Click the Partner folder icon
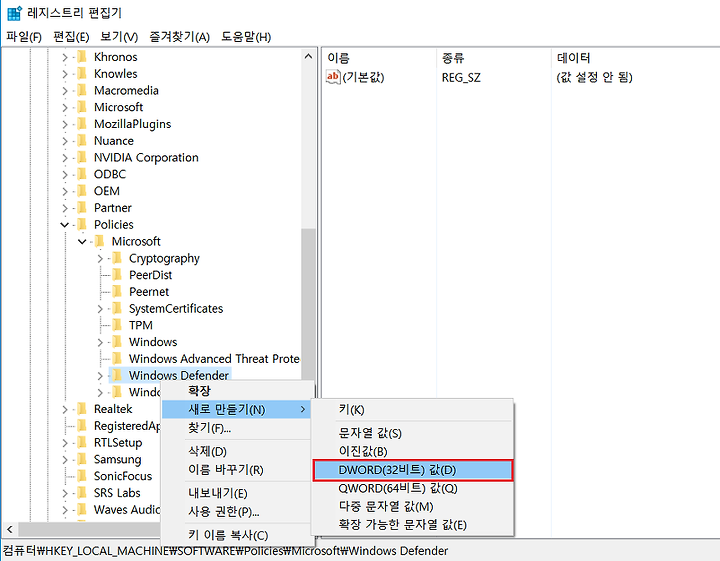The width and height of the screenshot is (720, 561). point(82,208)
